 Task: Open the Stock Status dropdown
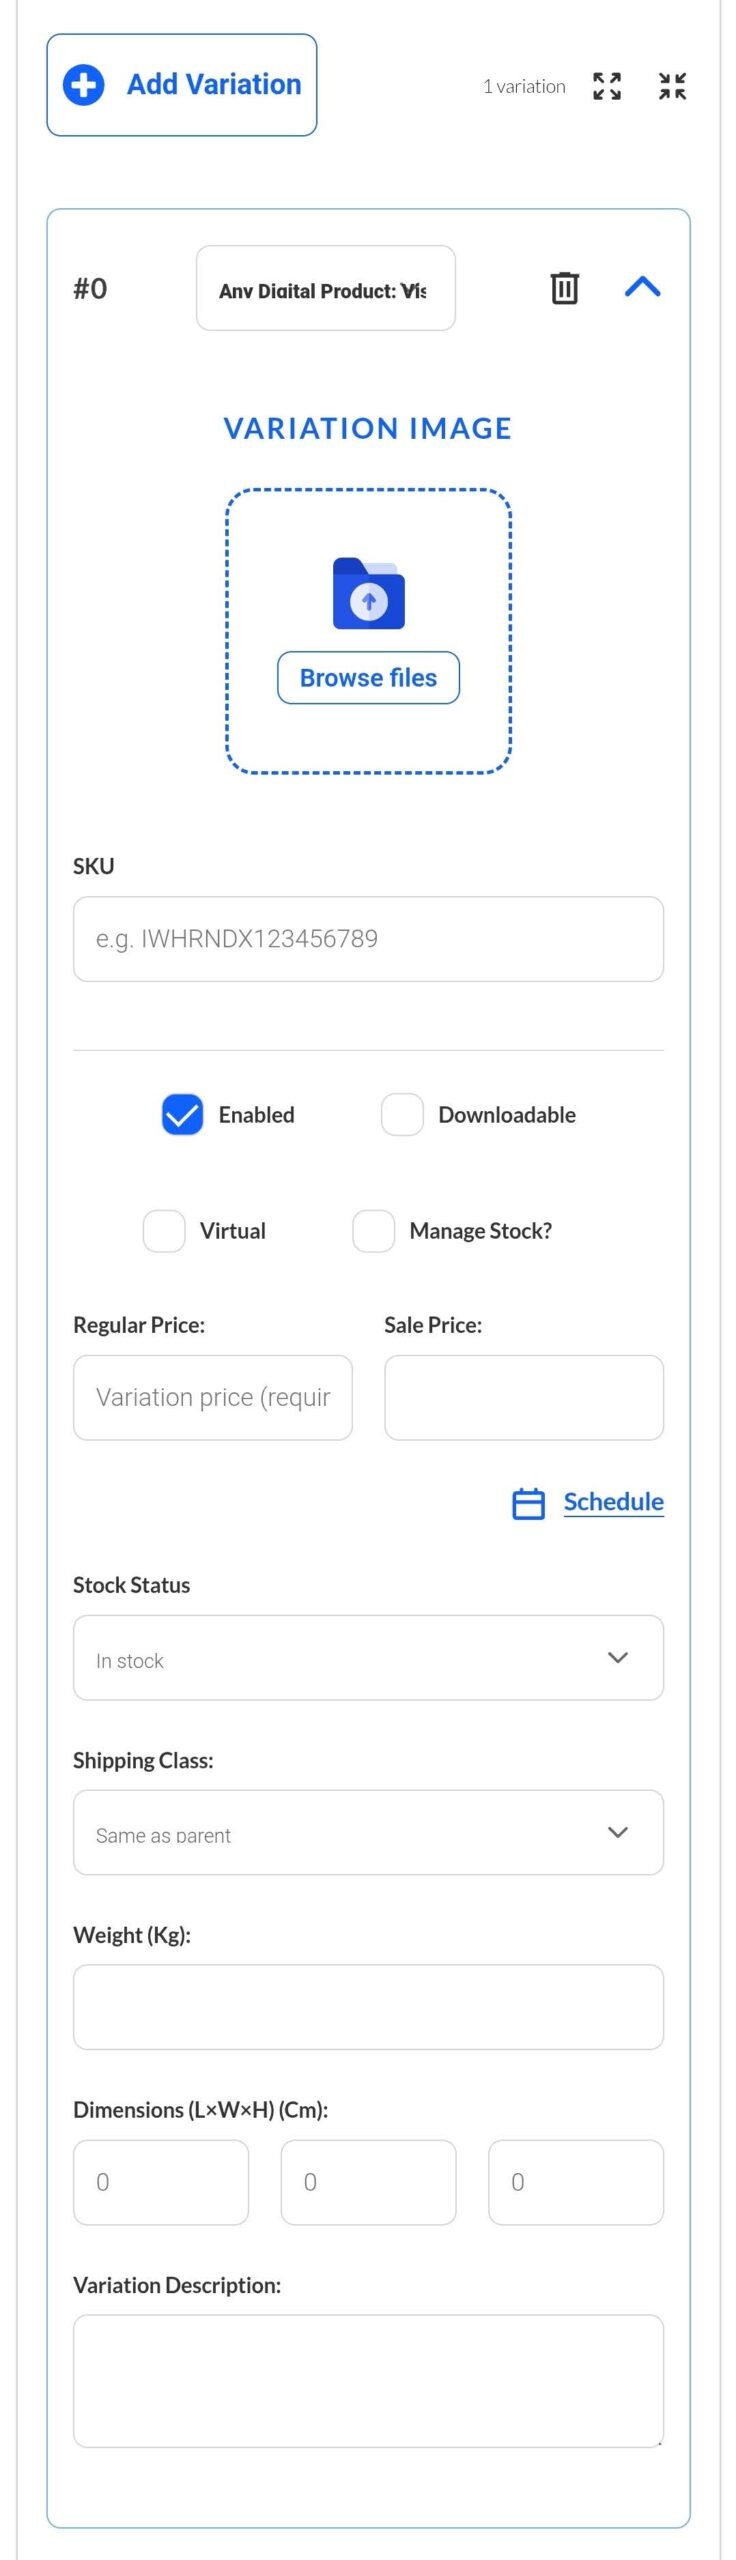[368, 1658]
